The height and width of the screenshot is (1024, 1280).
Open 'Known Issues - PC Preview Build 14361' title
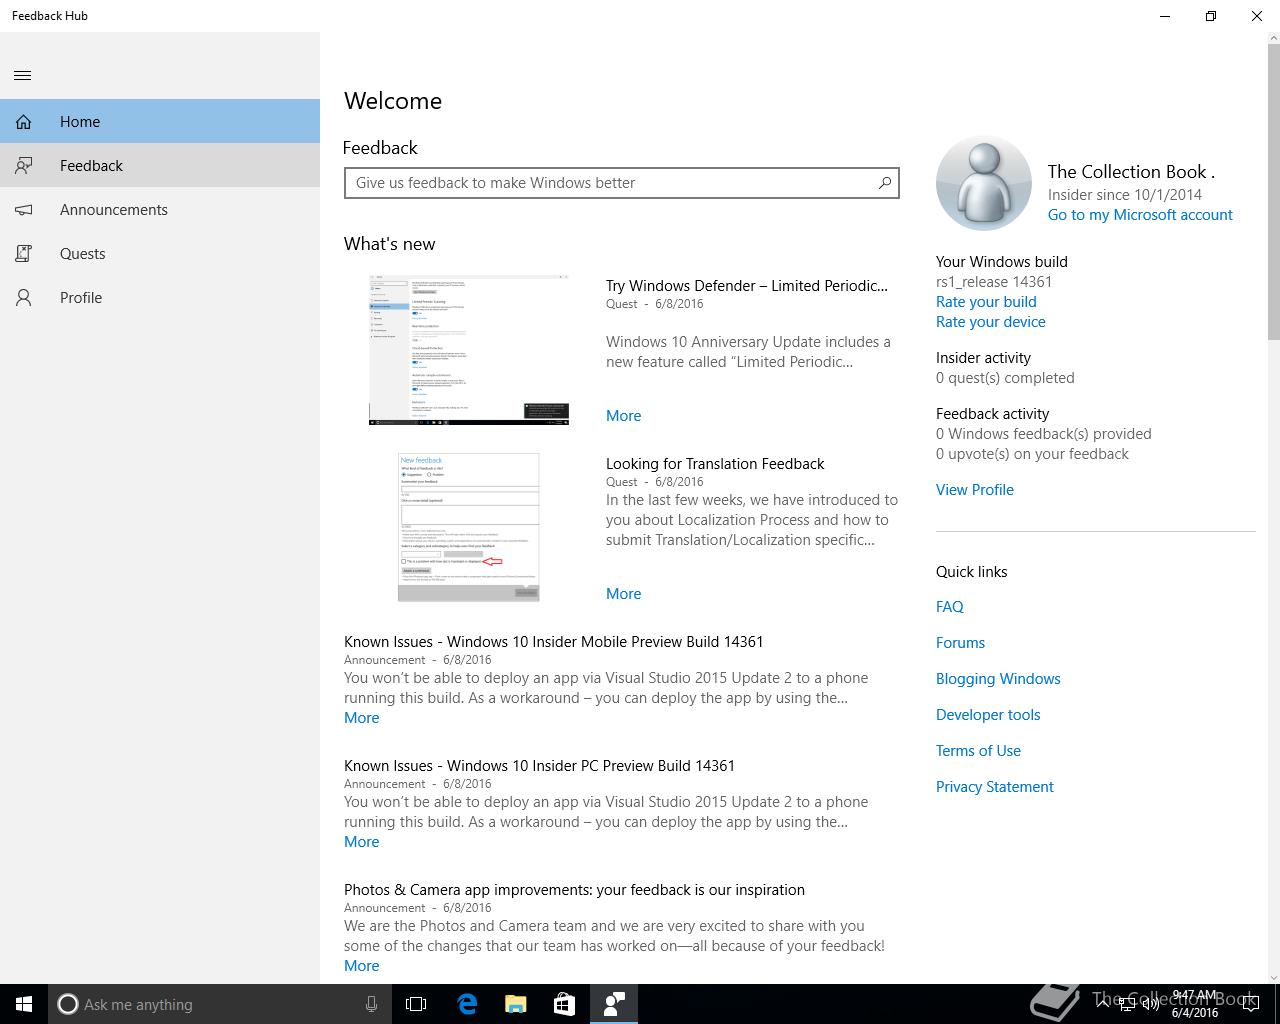click(540, 766)
